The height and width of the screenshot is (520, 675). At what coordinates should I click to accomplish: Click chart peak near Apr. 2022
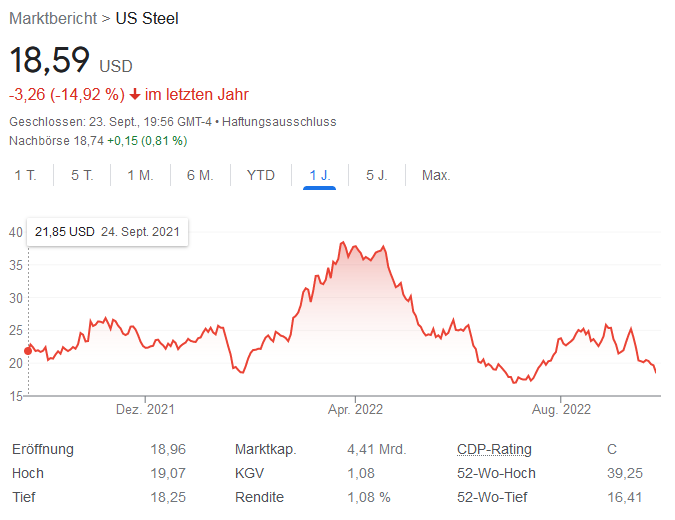[x=343, y=243]
